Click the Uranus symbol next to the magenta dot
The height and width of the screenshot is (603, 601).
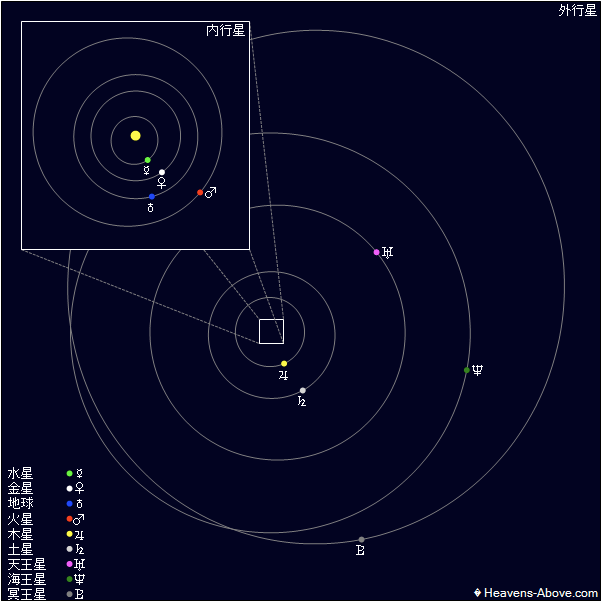pos(388,253)
